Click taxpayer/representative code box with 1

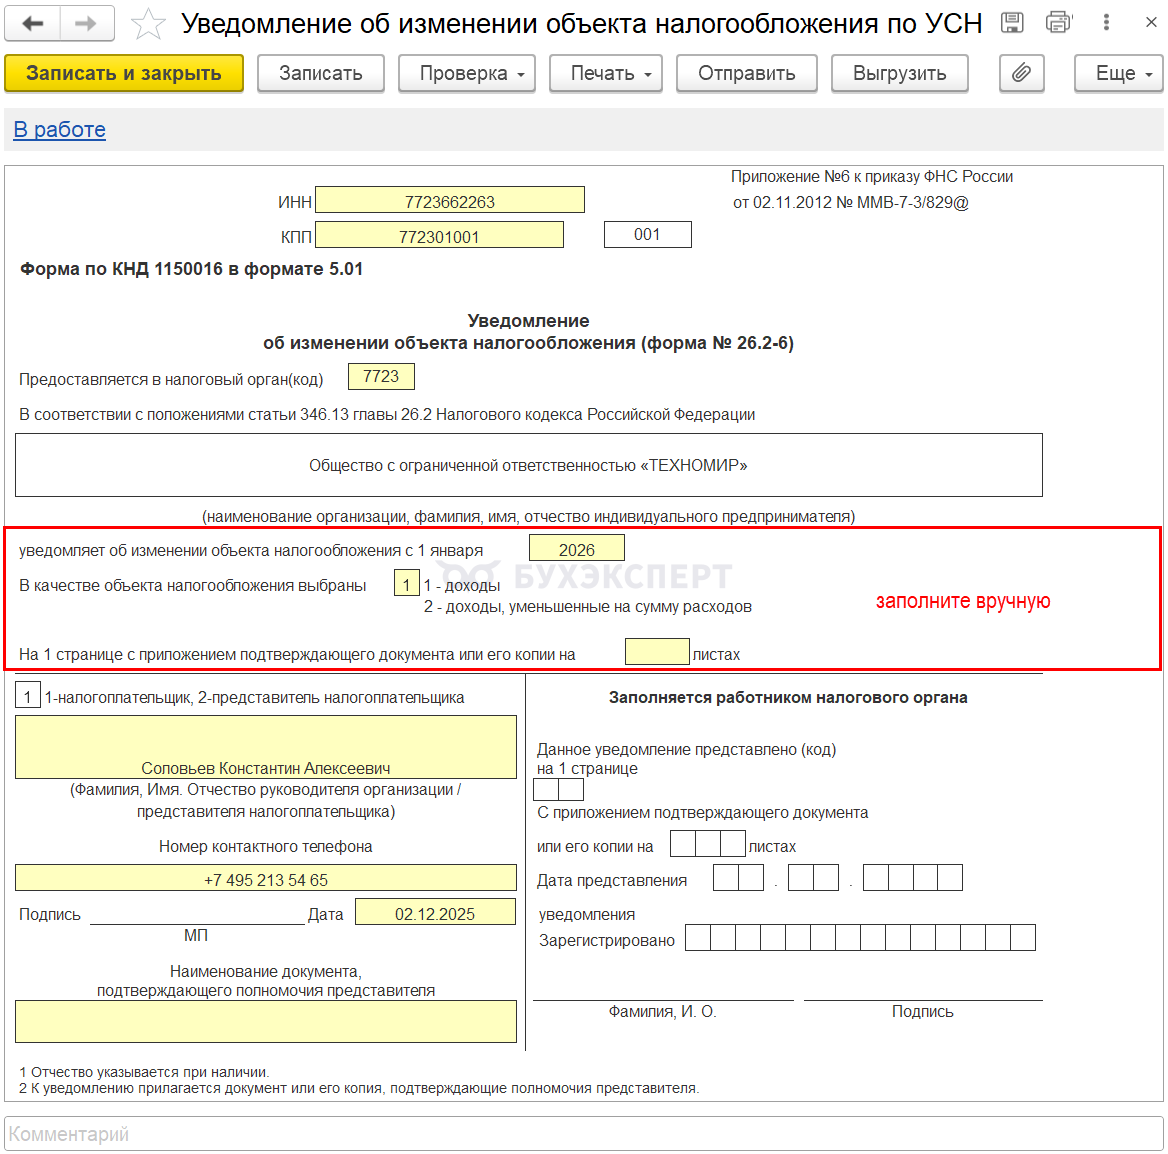point(28,696)
